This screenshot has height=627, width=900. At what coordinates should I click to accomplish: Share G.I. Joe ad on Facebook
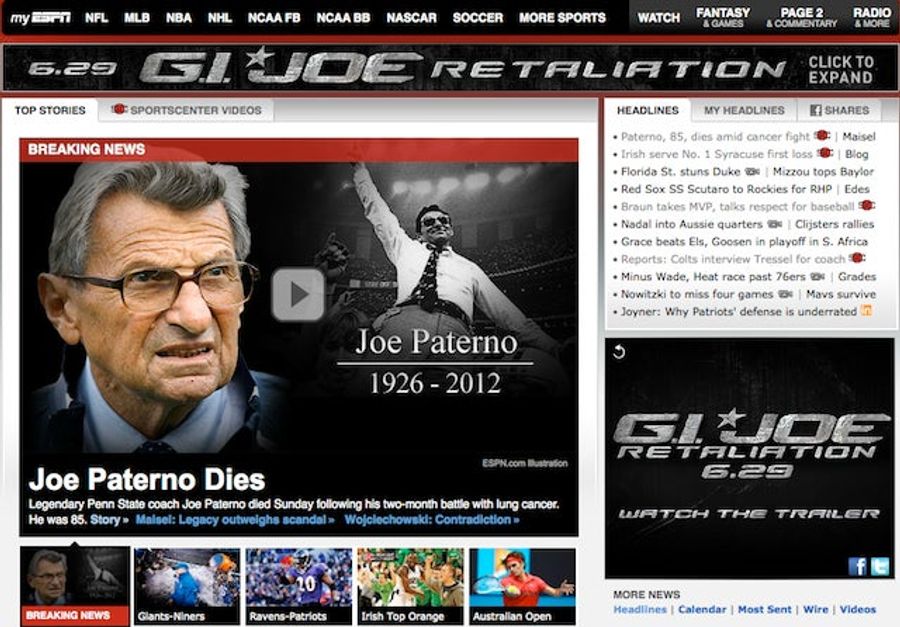[x=858, y=566]
